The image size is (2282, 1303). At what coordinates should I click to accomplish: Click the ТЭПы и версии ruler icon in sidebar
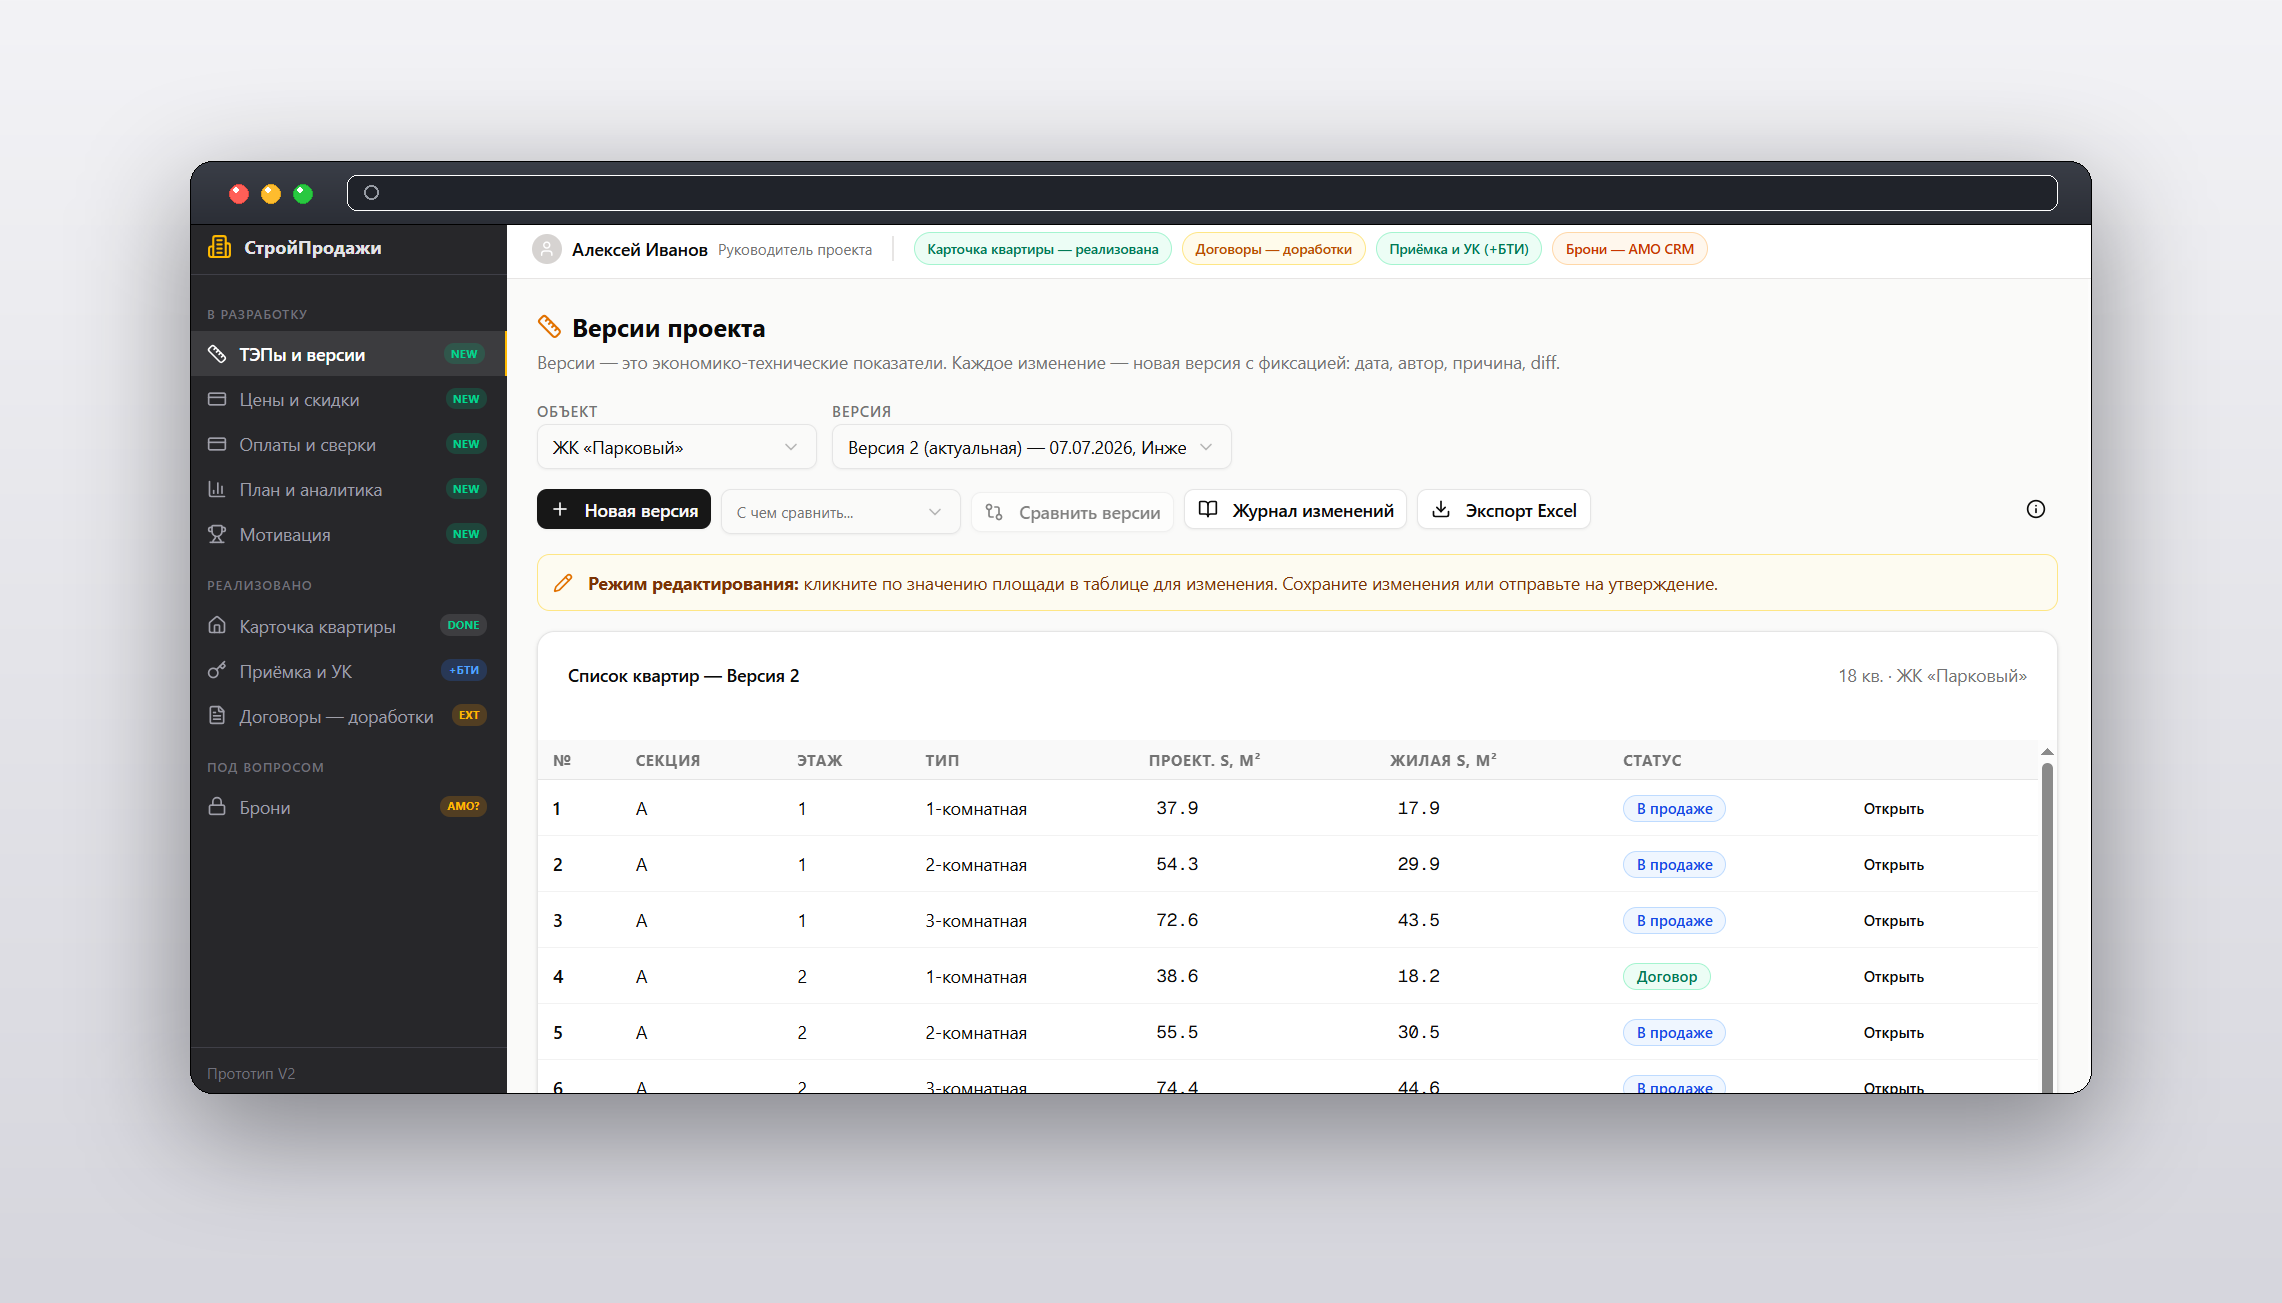(217, 354)
